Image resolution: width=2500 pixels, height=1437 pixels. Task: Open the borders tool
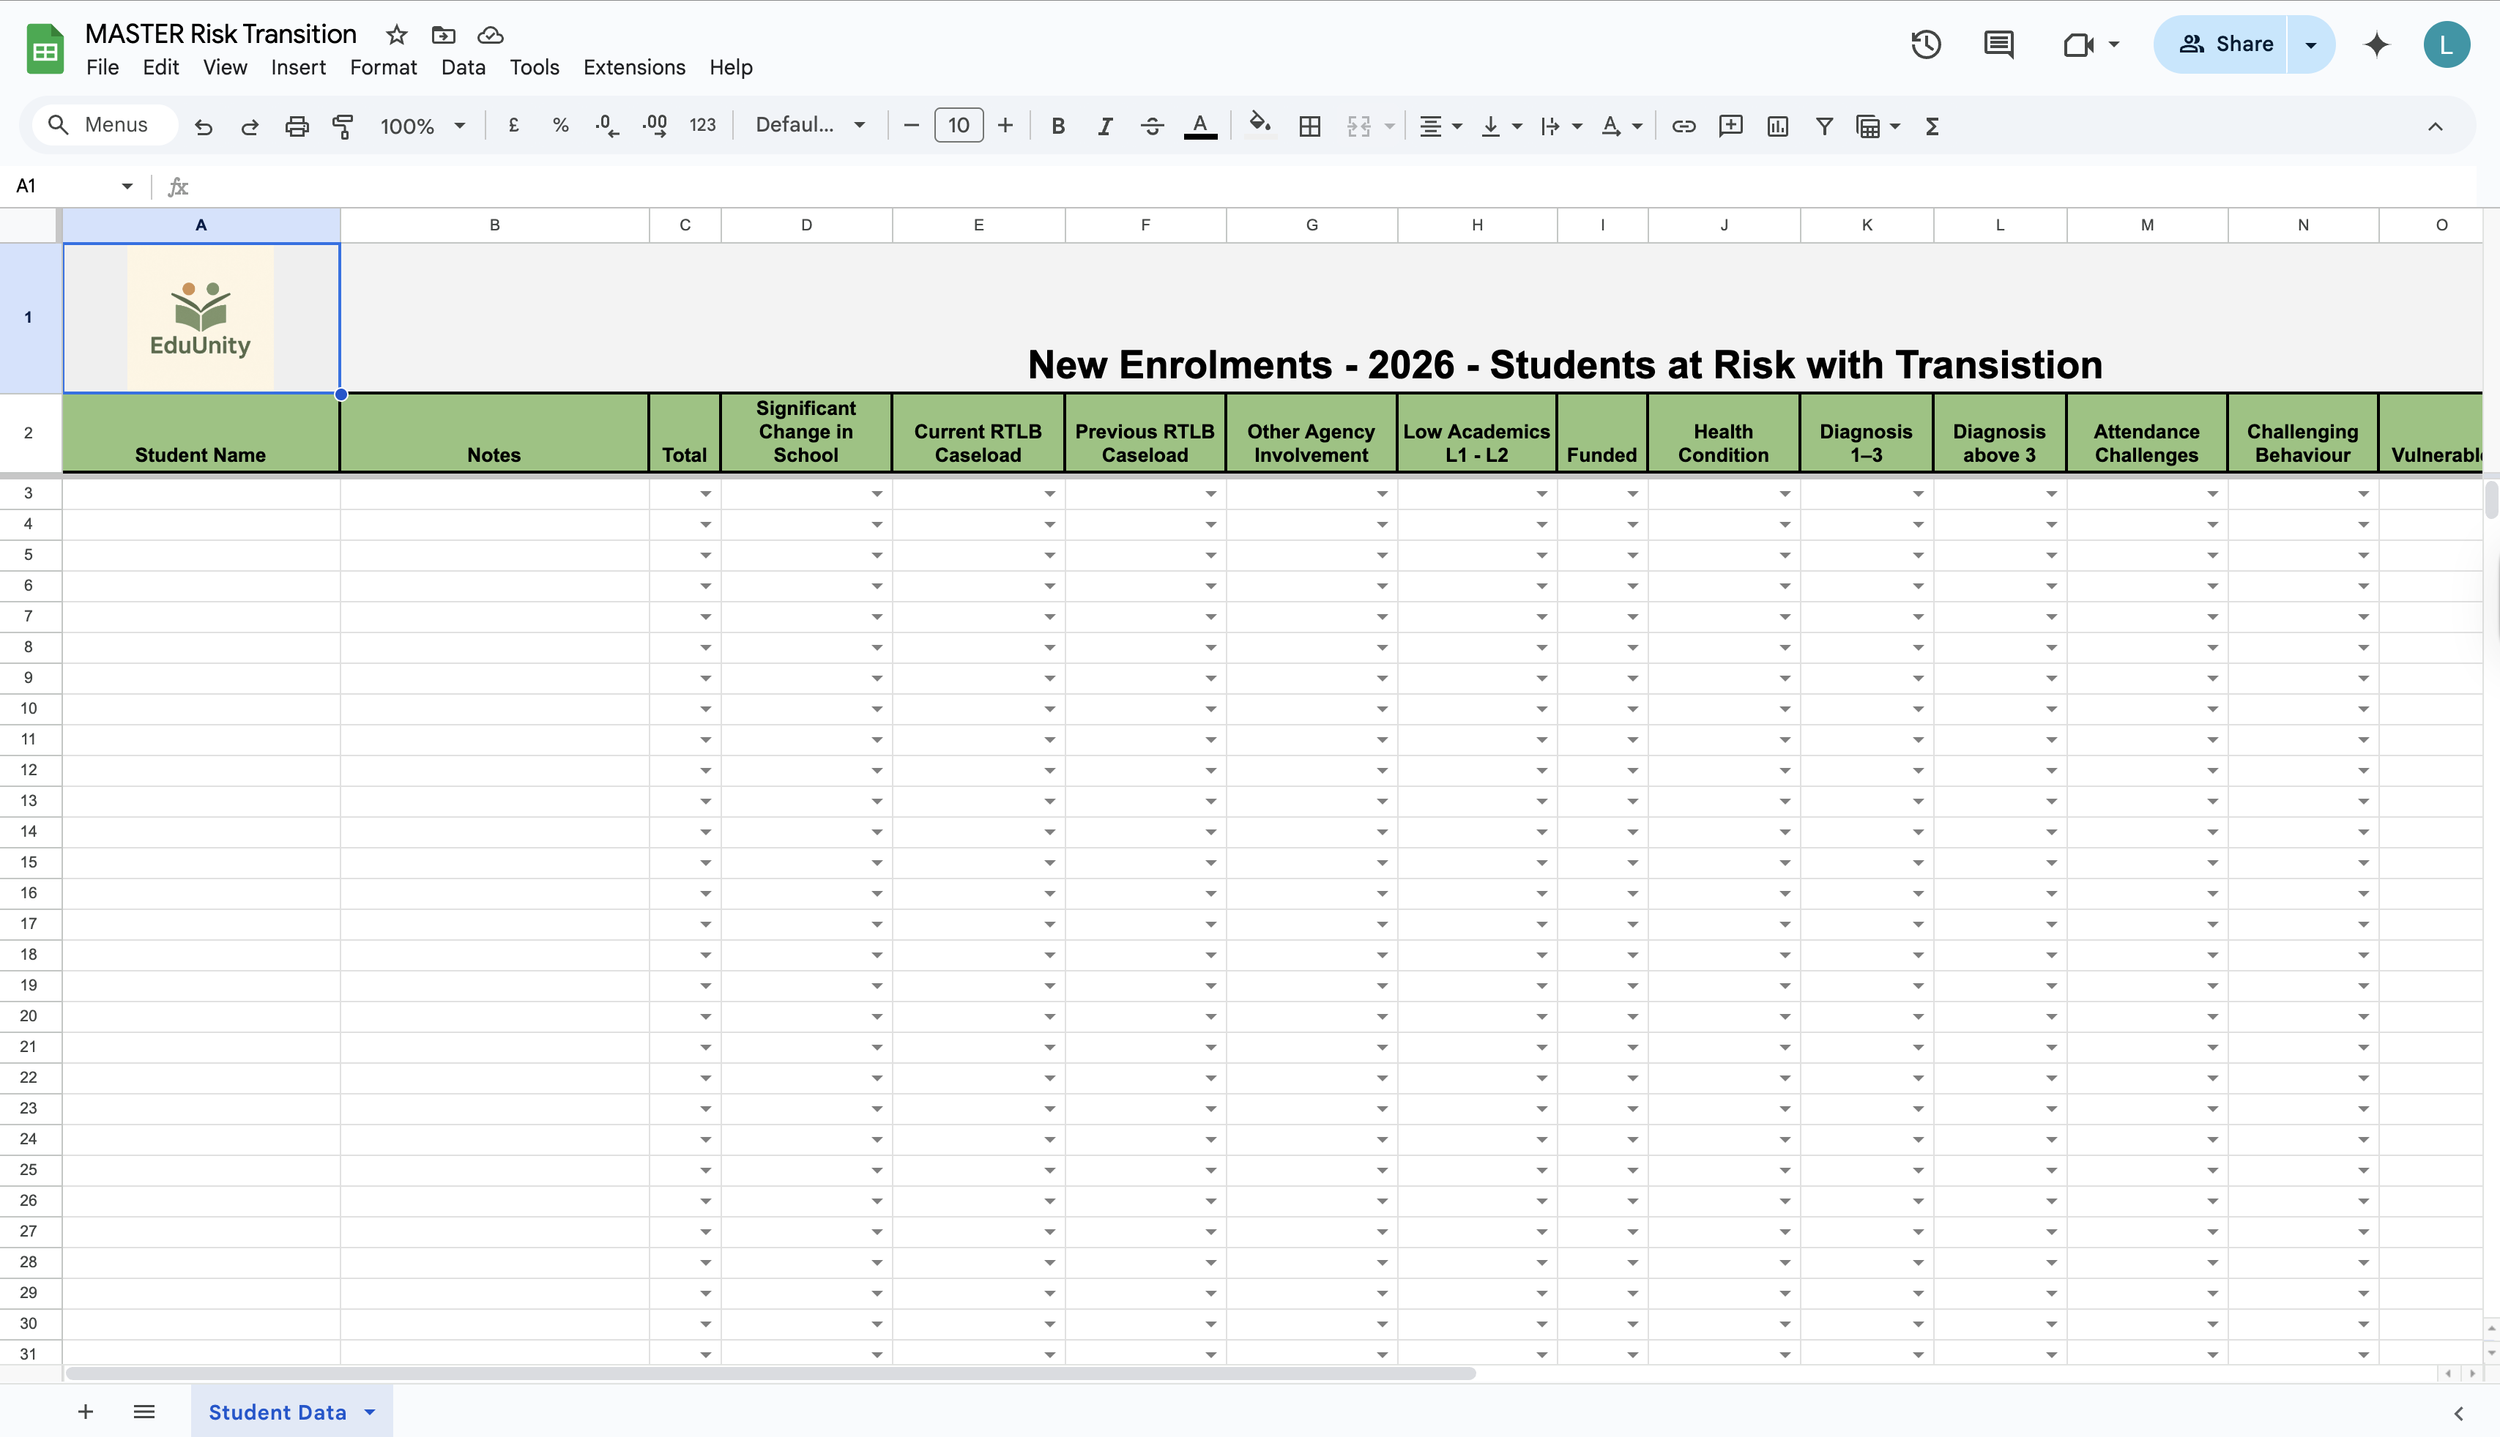point(1309,126)
